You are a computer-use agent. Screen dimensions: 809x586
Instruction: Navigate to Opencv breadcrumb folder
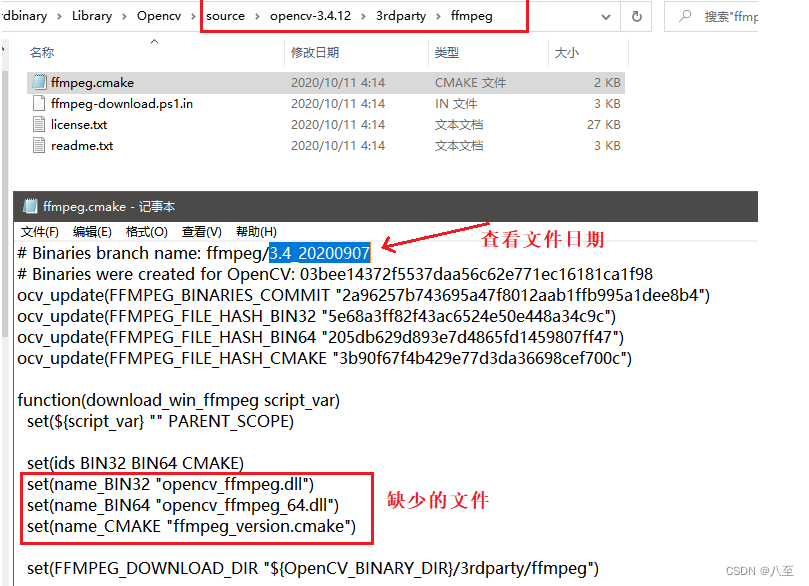[159, 16]
